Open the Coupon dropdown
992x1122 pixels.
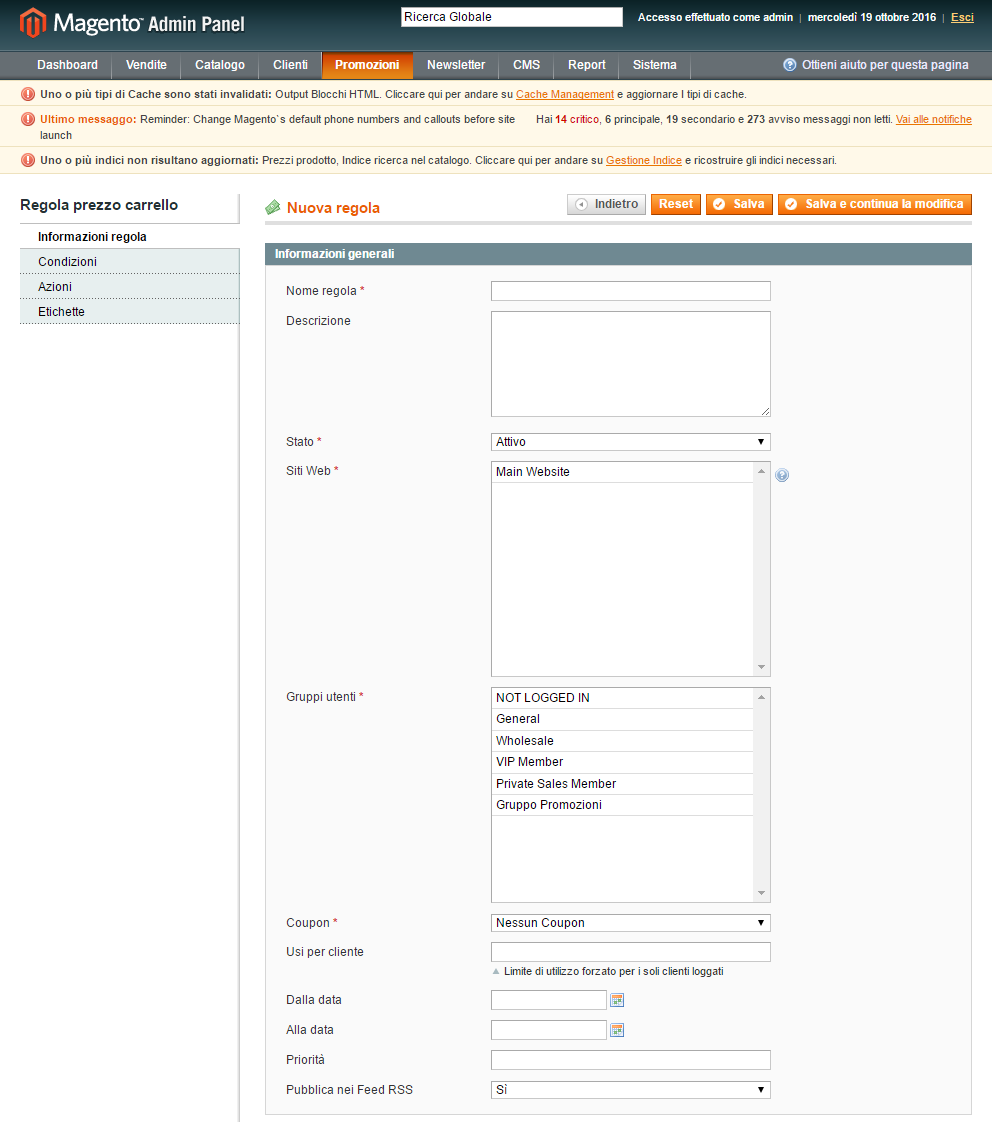click(630, 922)
